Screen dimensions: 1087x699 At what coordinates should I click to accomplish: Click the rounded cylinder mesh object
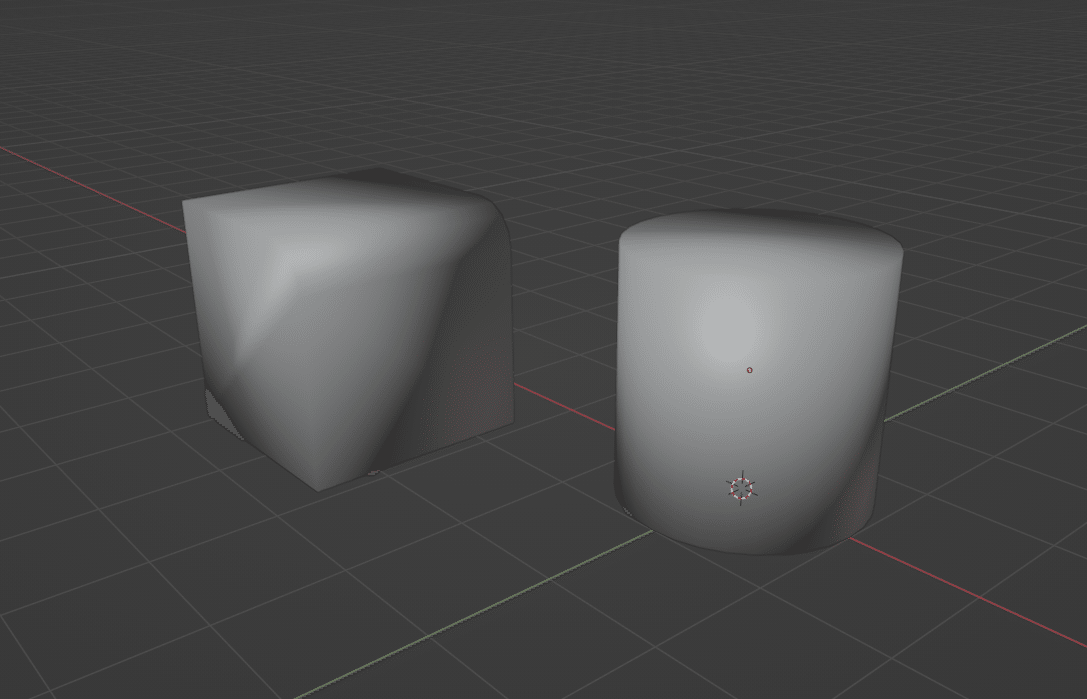click(759, 381)
